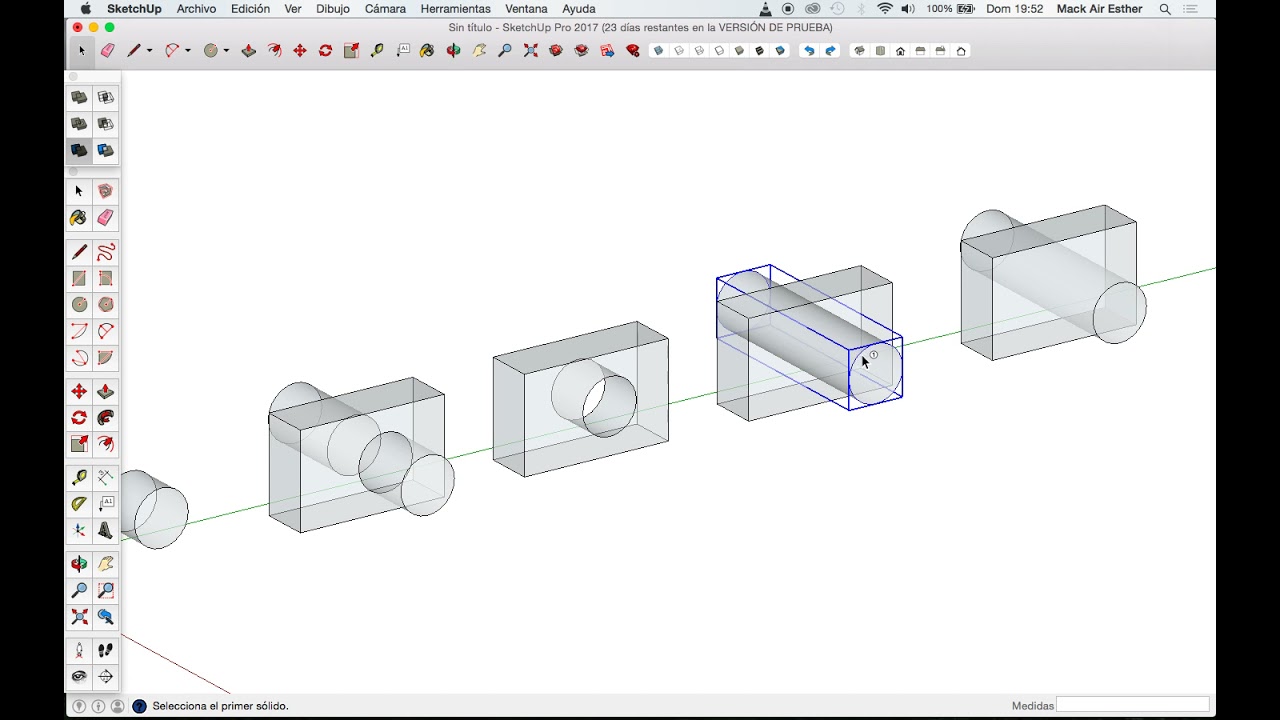Screen dimensions: 1280x720
Task: Select the Axes tool
Action: [x=79, y=531]
